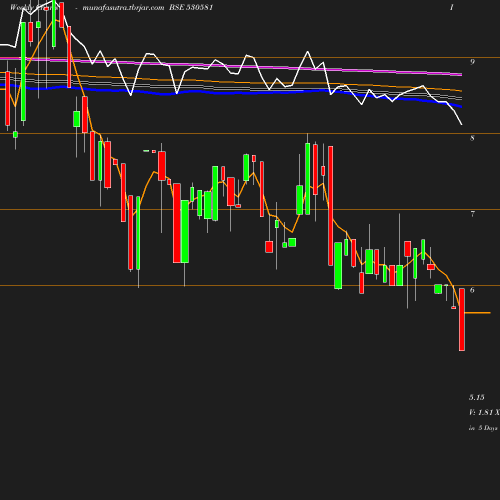Click the 'V: 1.81 X' volume text
500x500 pixels.
click(x=484, y=413)
